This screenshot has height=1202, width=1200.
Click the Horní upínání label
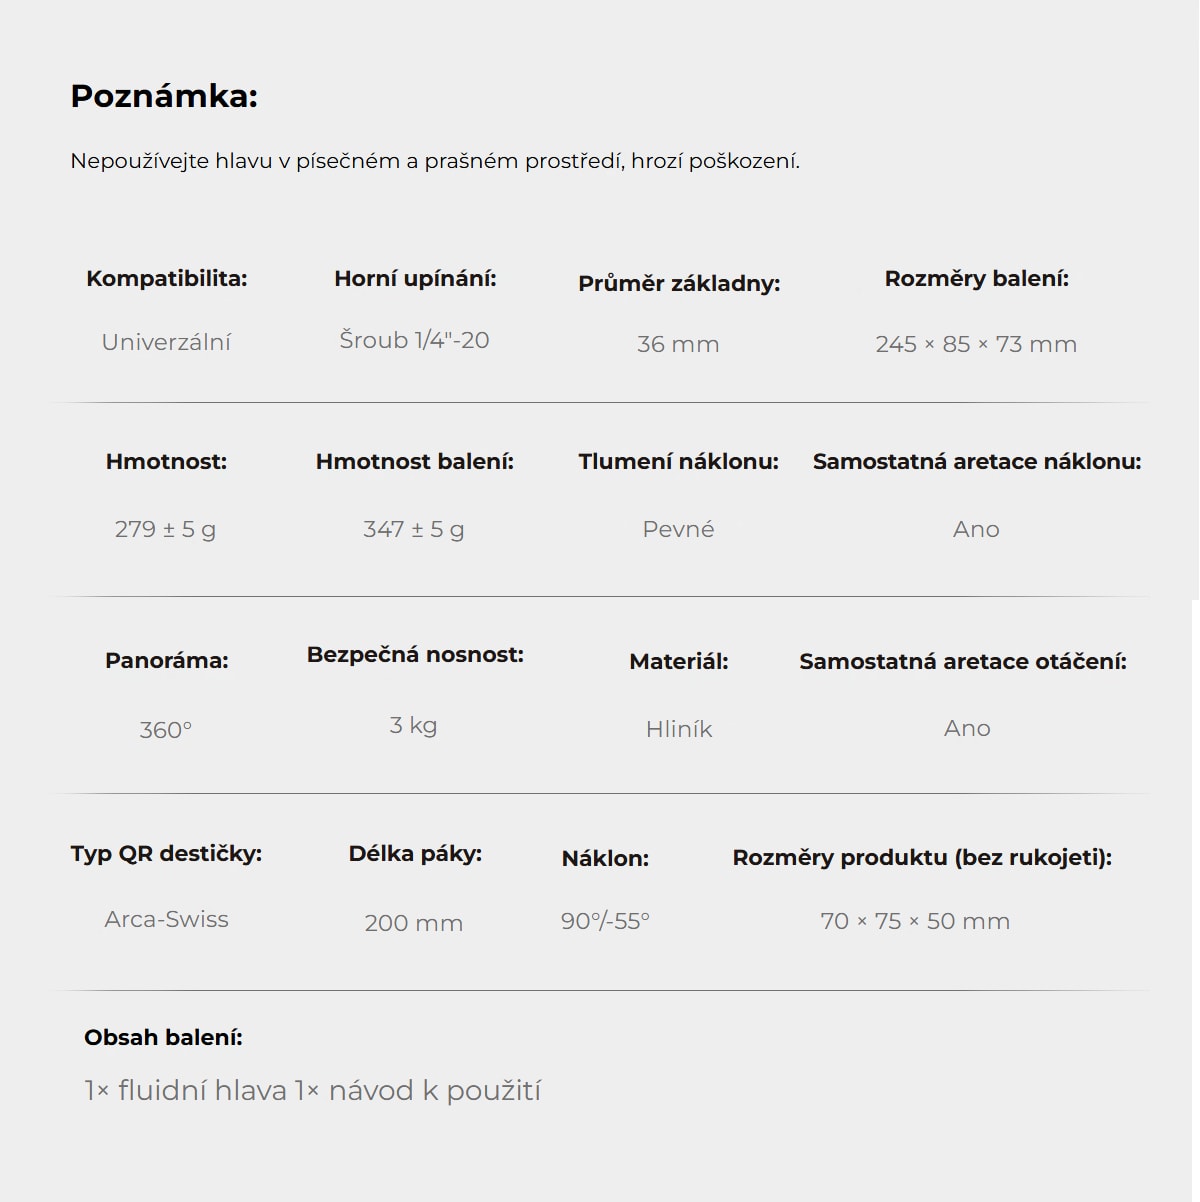415,279
